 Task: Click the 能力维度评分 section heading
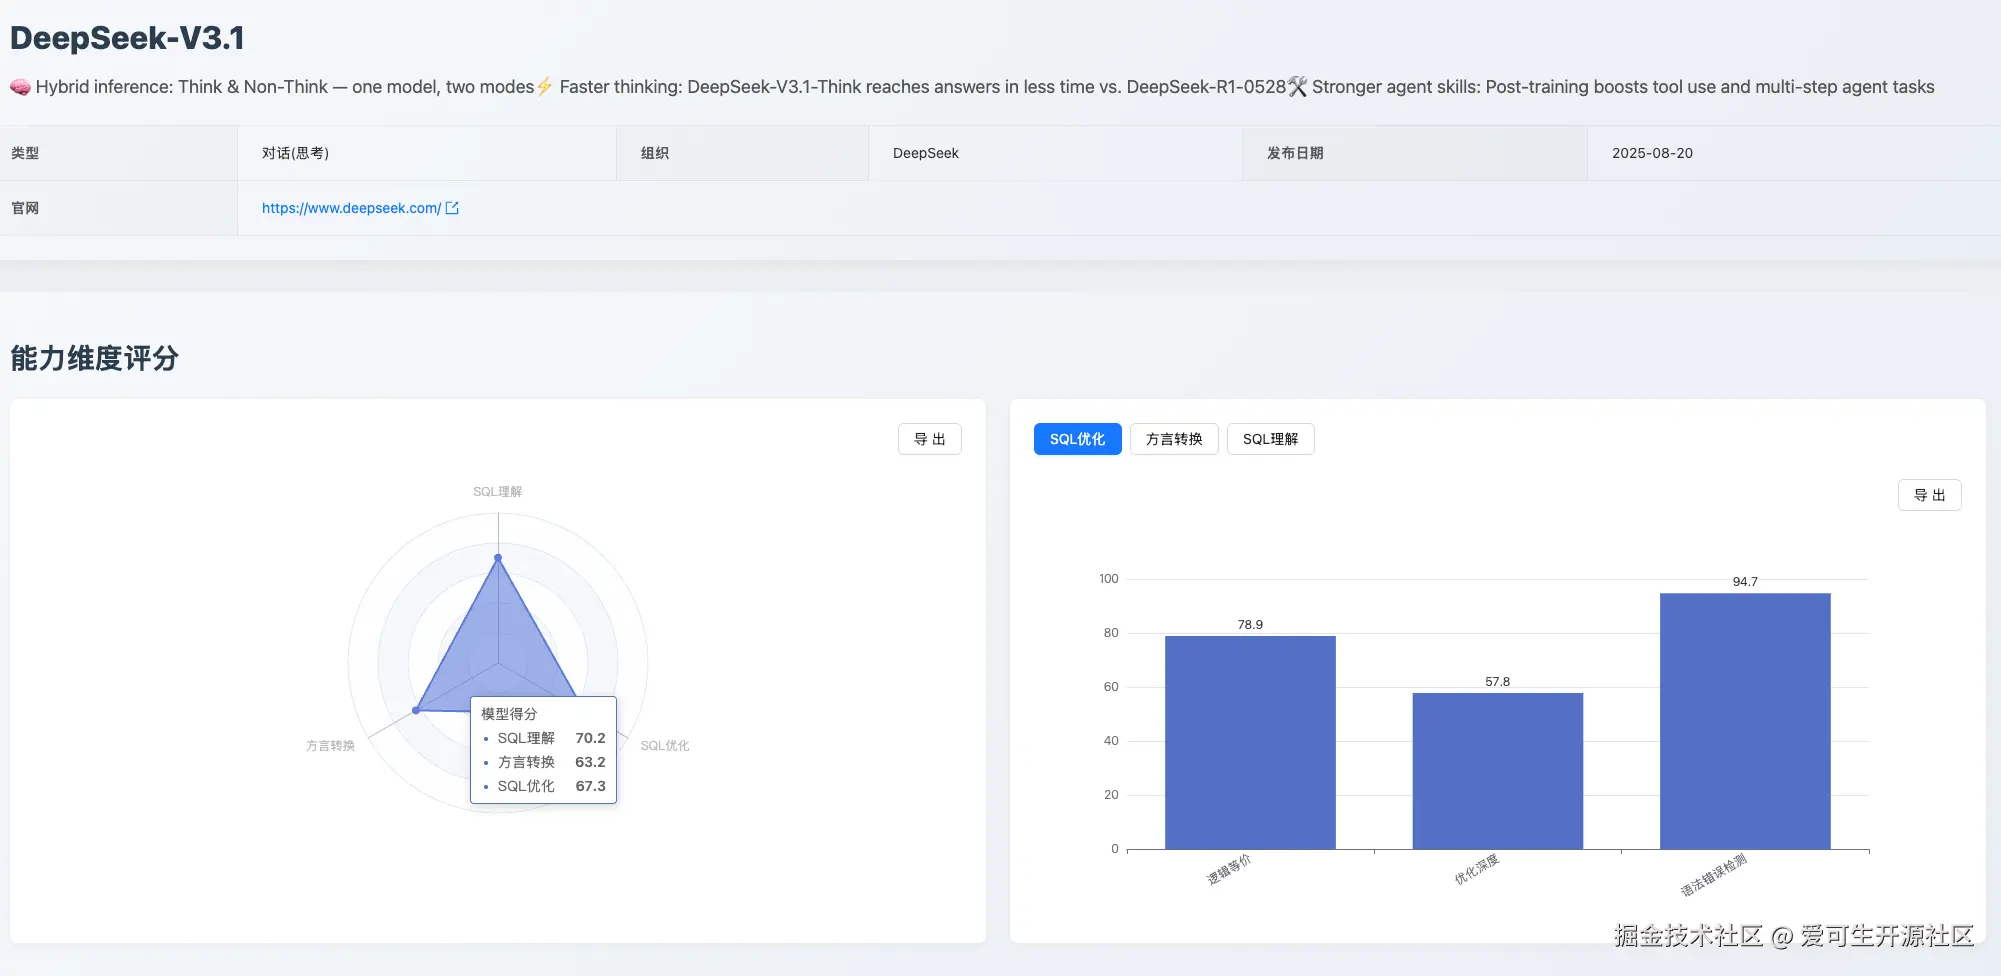(93, 358)
